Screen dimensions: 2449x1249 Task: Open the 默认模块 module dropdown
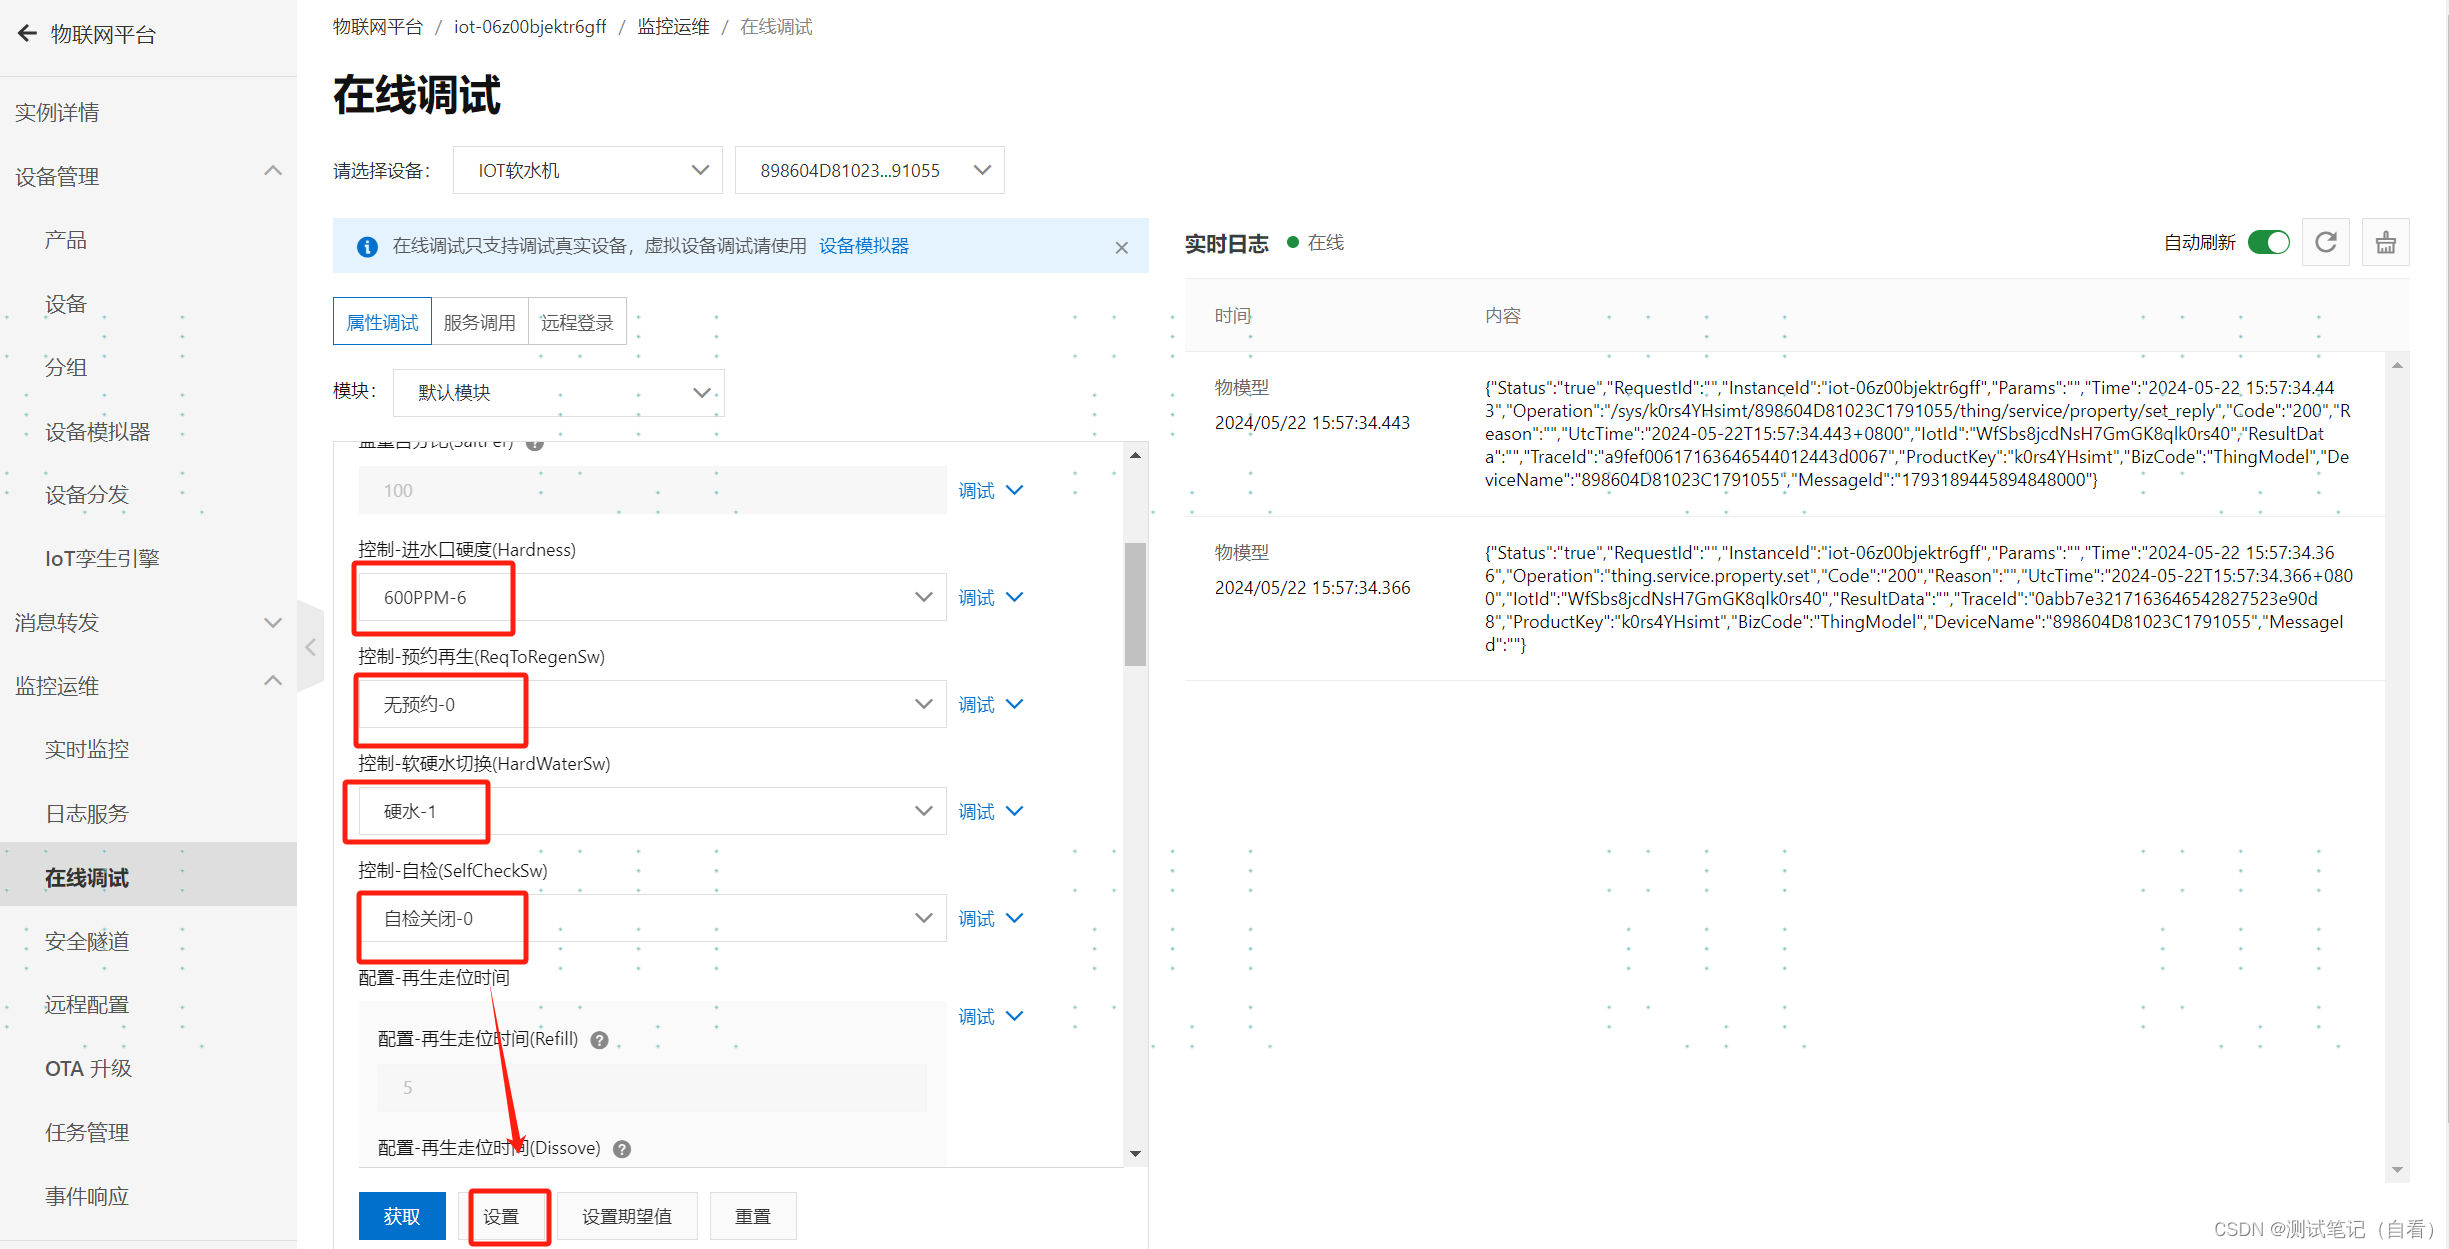(x=558, y=393)
